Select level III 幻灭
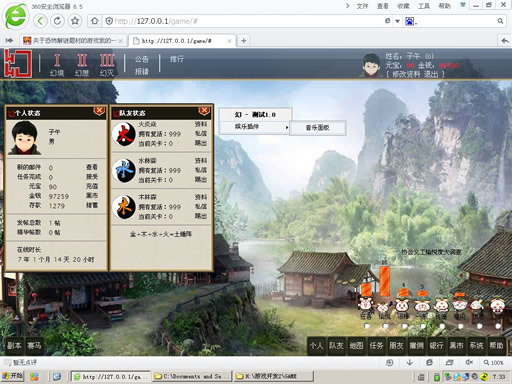Image resolution: width=512 pixels, height=384 pixels. [107, 65]
